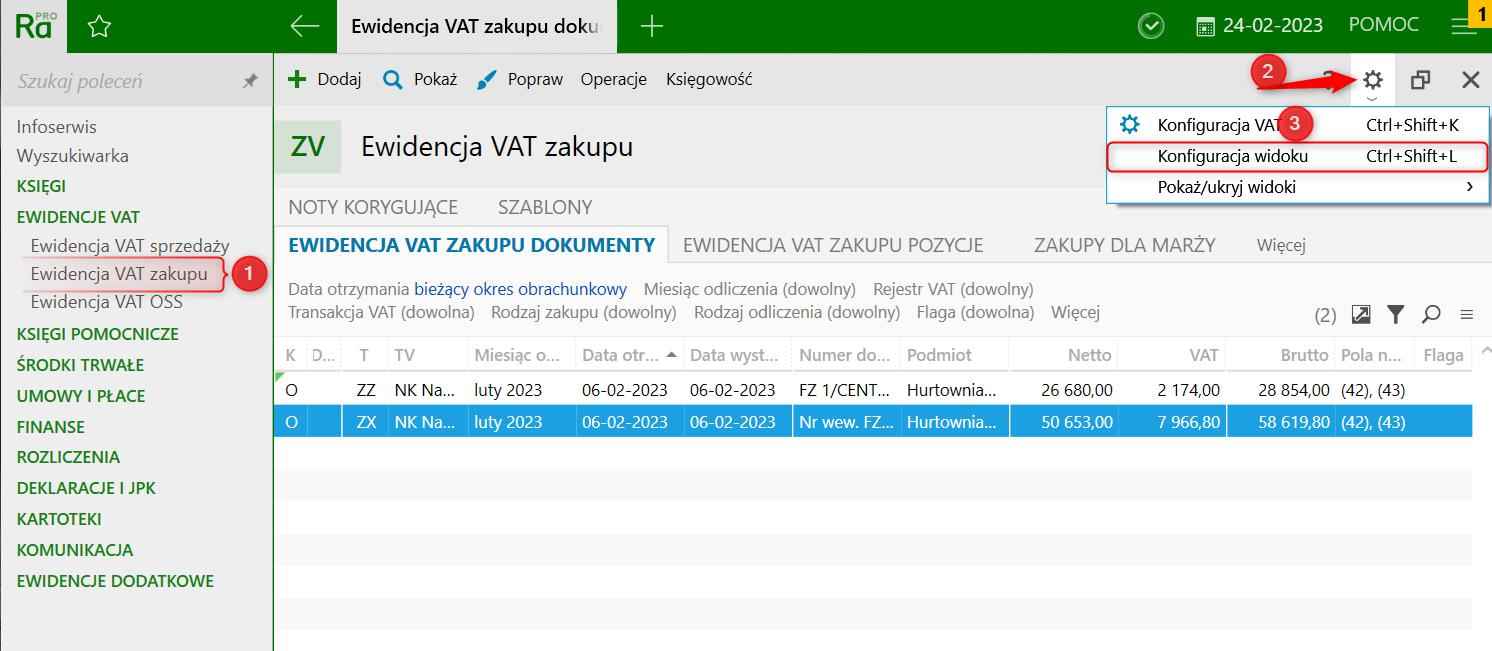Expand the ŚRODKI TRWAŁE section
The height and width of the screenshot is (651, 1492).
[80, 365]
